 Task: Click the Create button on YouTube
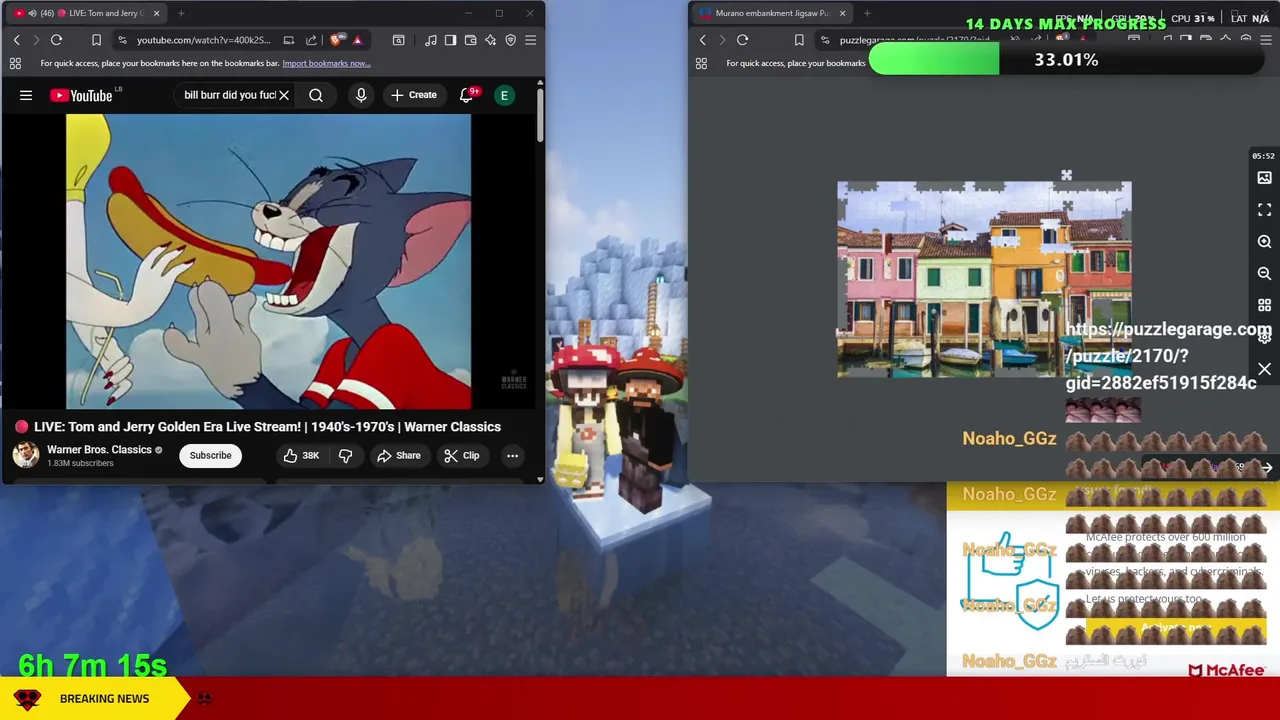[414, 95]
